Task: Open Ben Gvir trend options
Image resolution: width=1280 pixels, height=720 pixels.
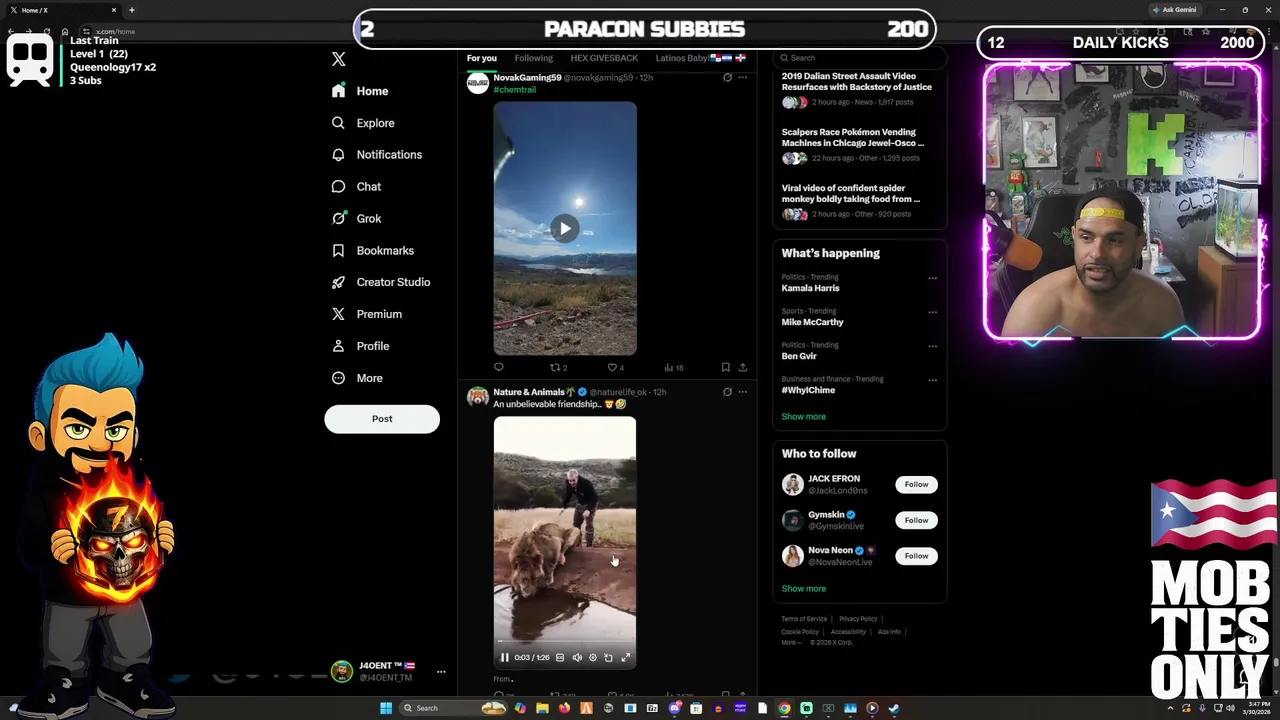Action: 932,346
